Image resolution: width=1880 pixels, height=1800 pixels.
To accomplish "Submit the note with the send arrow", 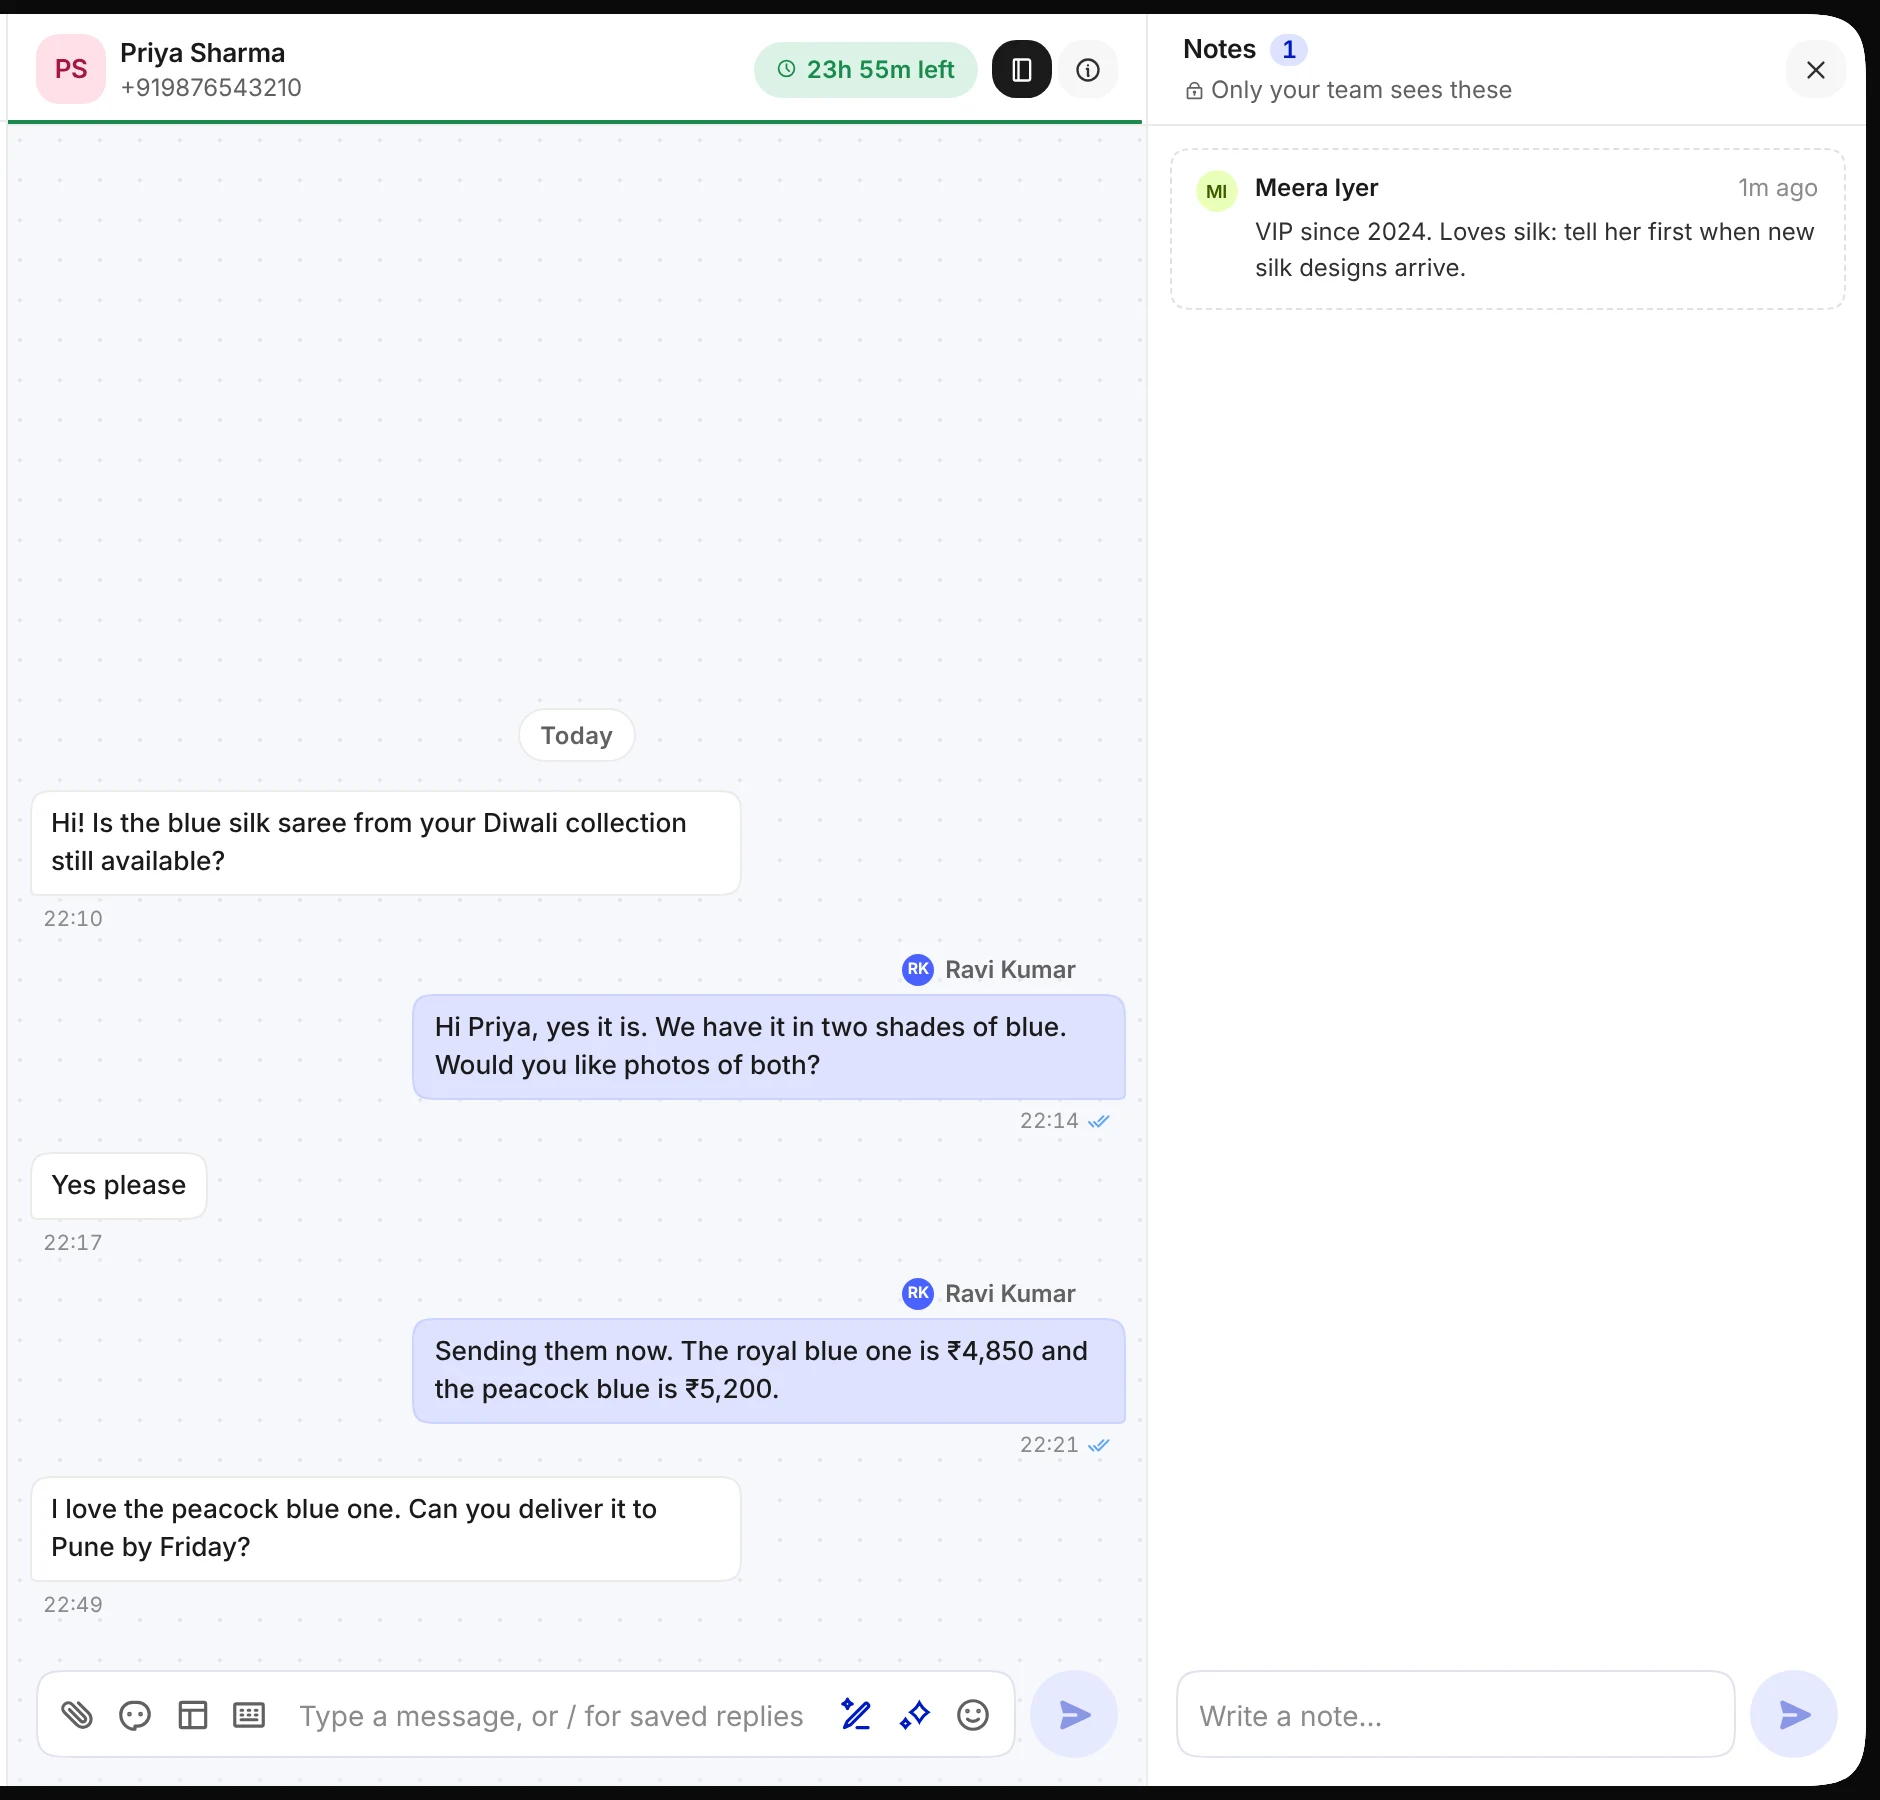I will (1794, 1714).
